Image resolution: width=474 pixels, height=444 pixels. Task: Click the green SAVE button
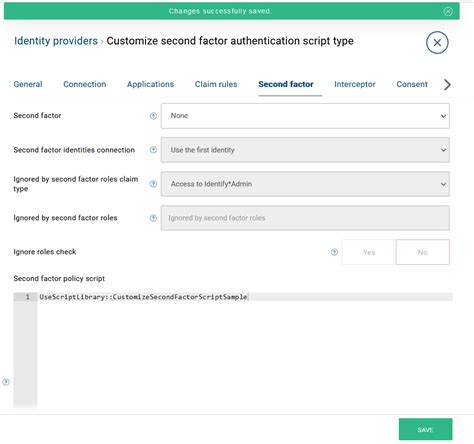click(425, 429)
